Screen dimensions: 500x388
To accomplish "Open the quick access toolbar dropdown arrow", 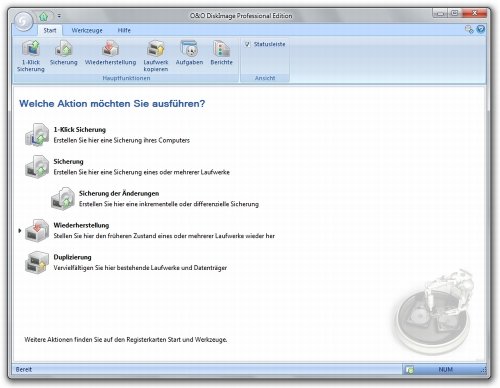I will click(59, 16).
